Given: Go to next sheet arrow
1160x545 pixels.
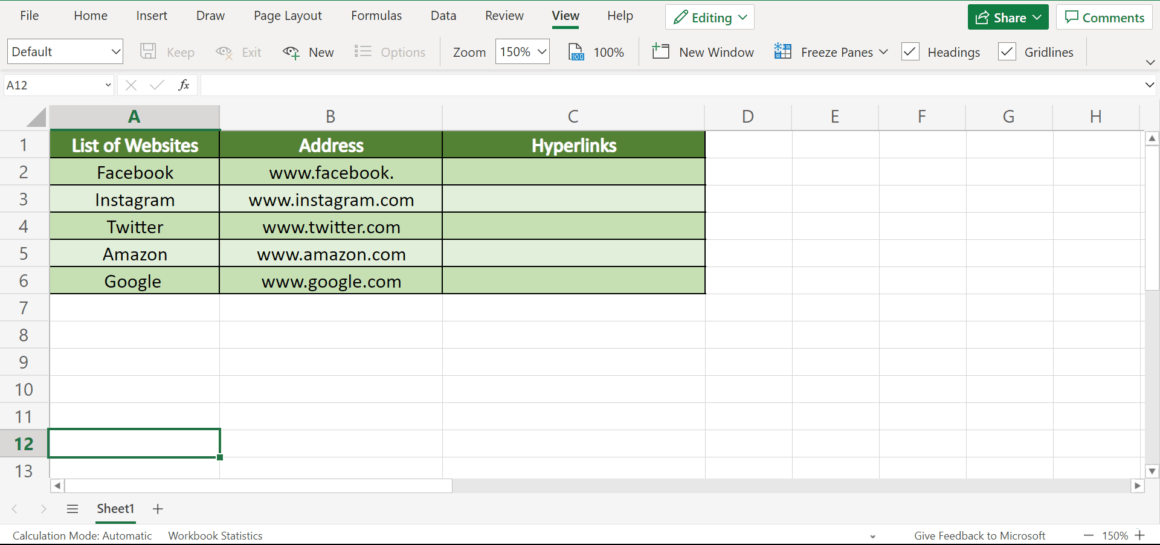Looking at the screenshot, I should (x=43, y=509).
